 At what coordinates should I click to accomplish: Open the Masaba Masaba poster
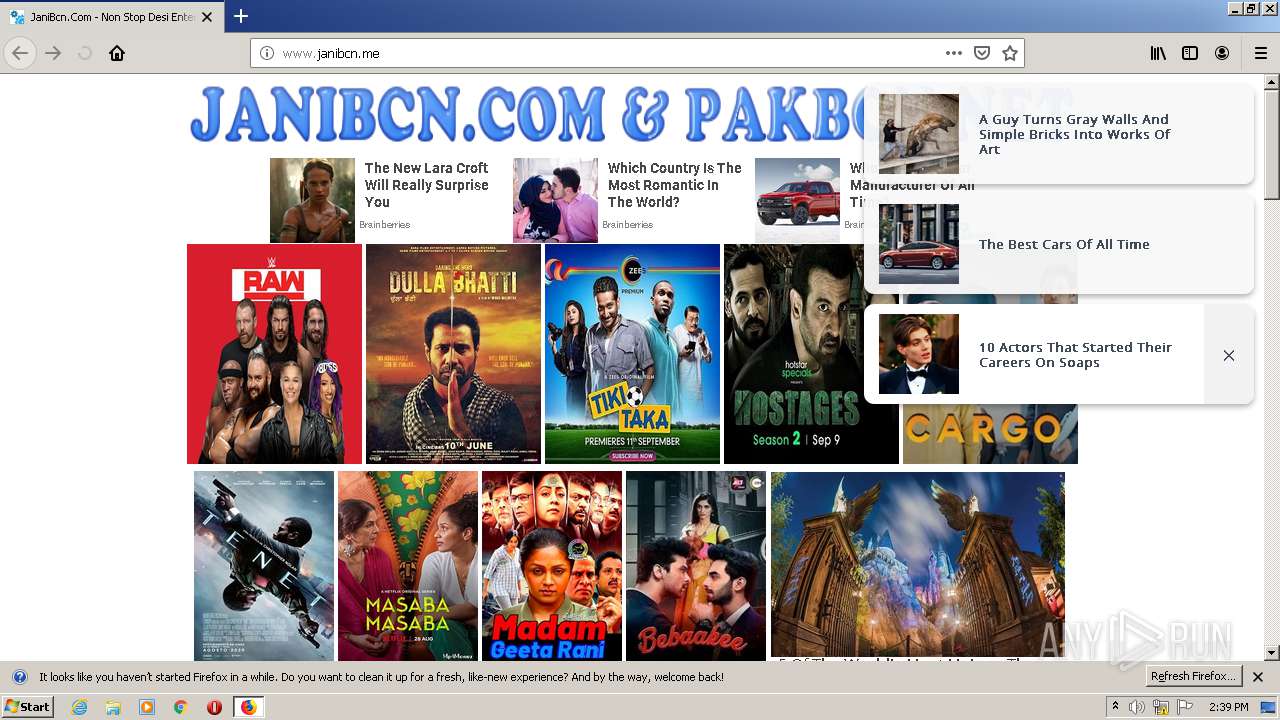(408, 566)
